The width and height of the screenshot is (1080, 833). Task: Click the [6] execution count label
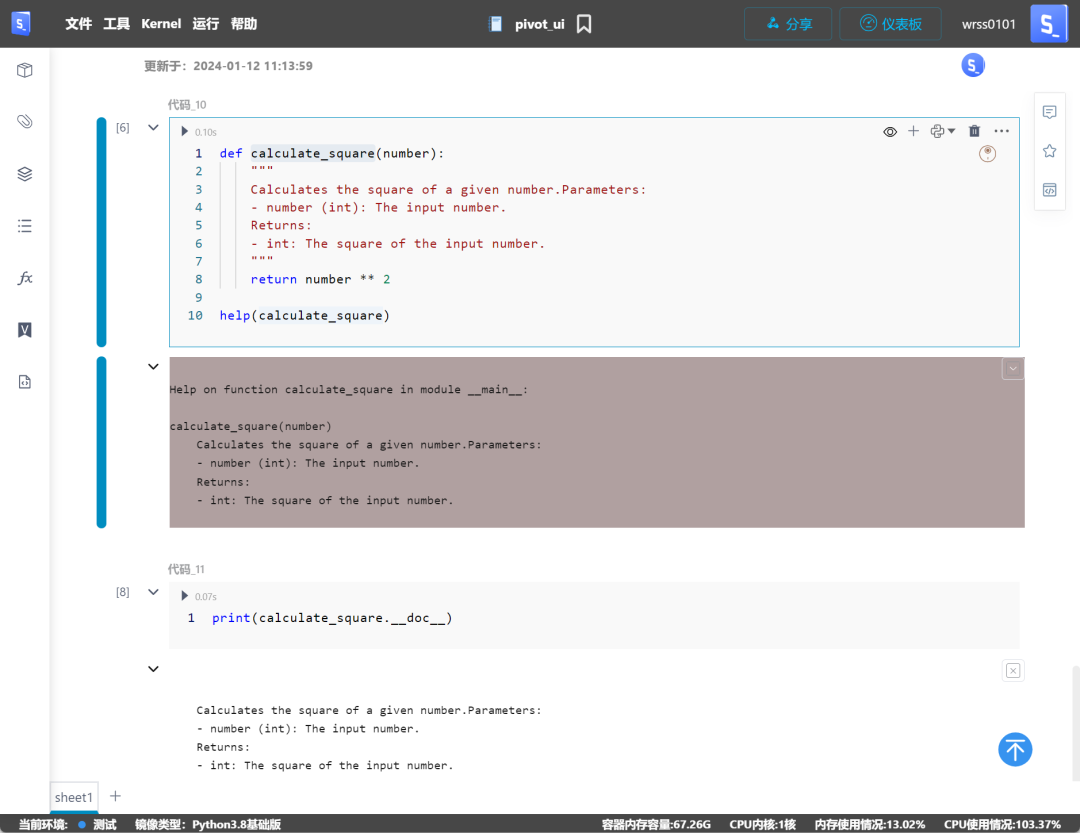click(123, 127)
